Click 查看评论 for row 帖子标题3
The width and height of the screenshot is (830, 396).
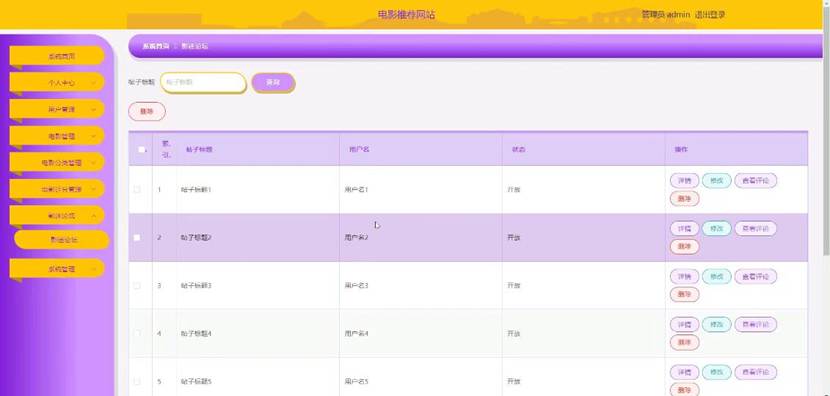coord(755,276)
